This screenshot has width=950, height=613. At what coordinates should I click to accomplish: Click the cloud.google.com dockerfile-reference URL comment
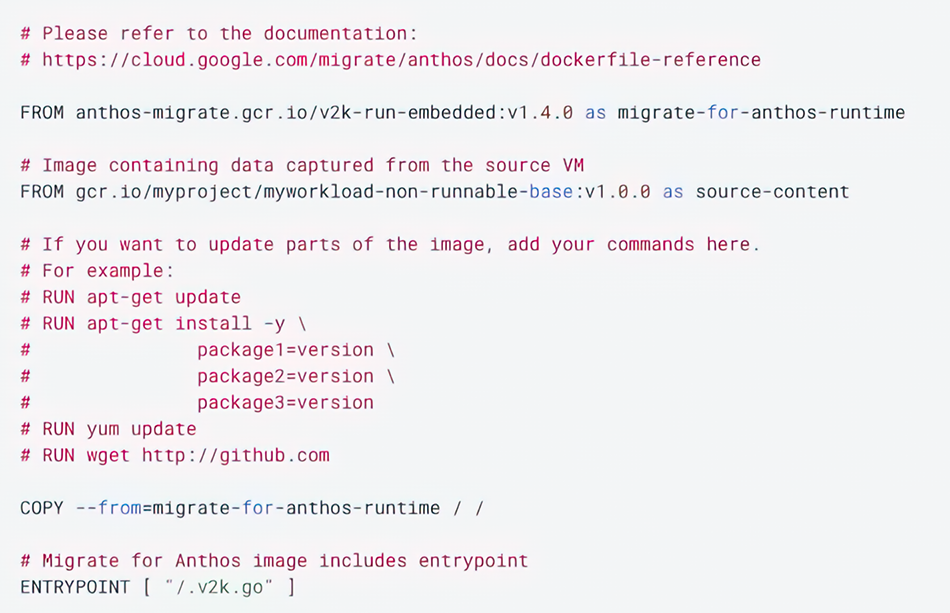click(390, 60)
